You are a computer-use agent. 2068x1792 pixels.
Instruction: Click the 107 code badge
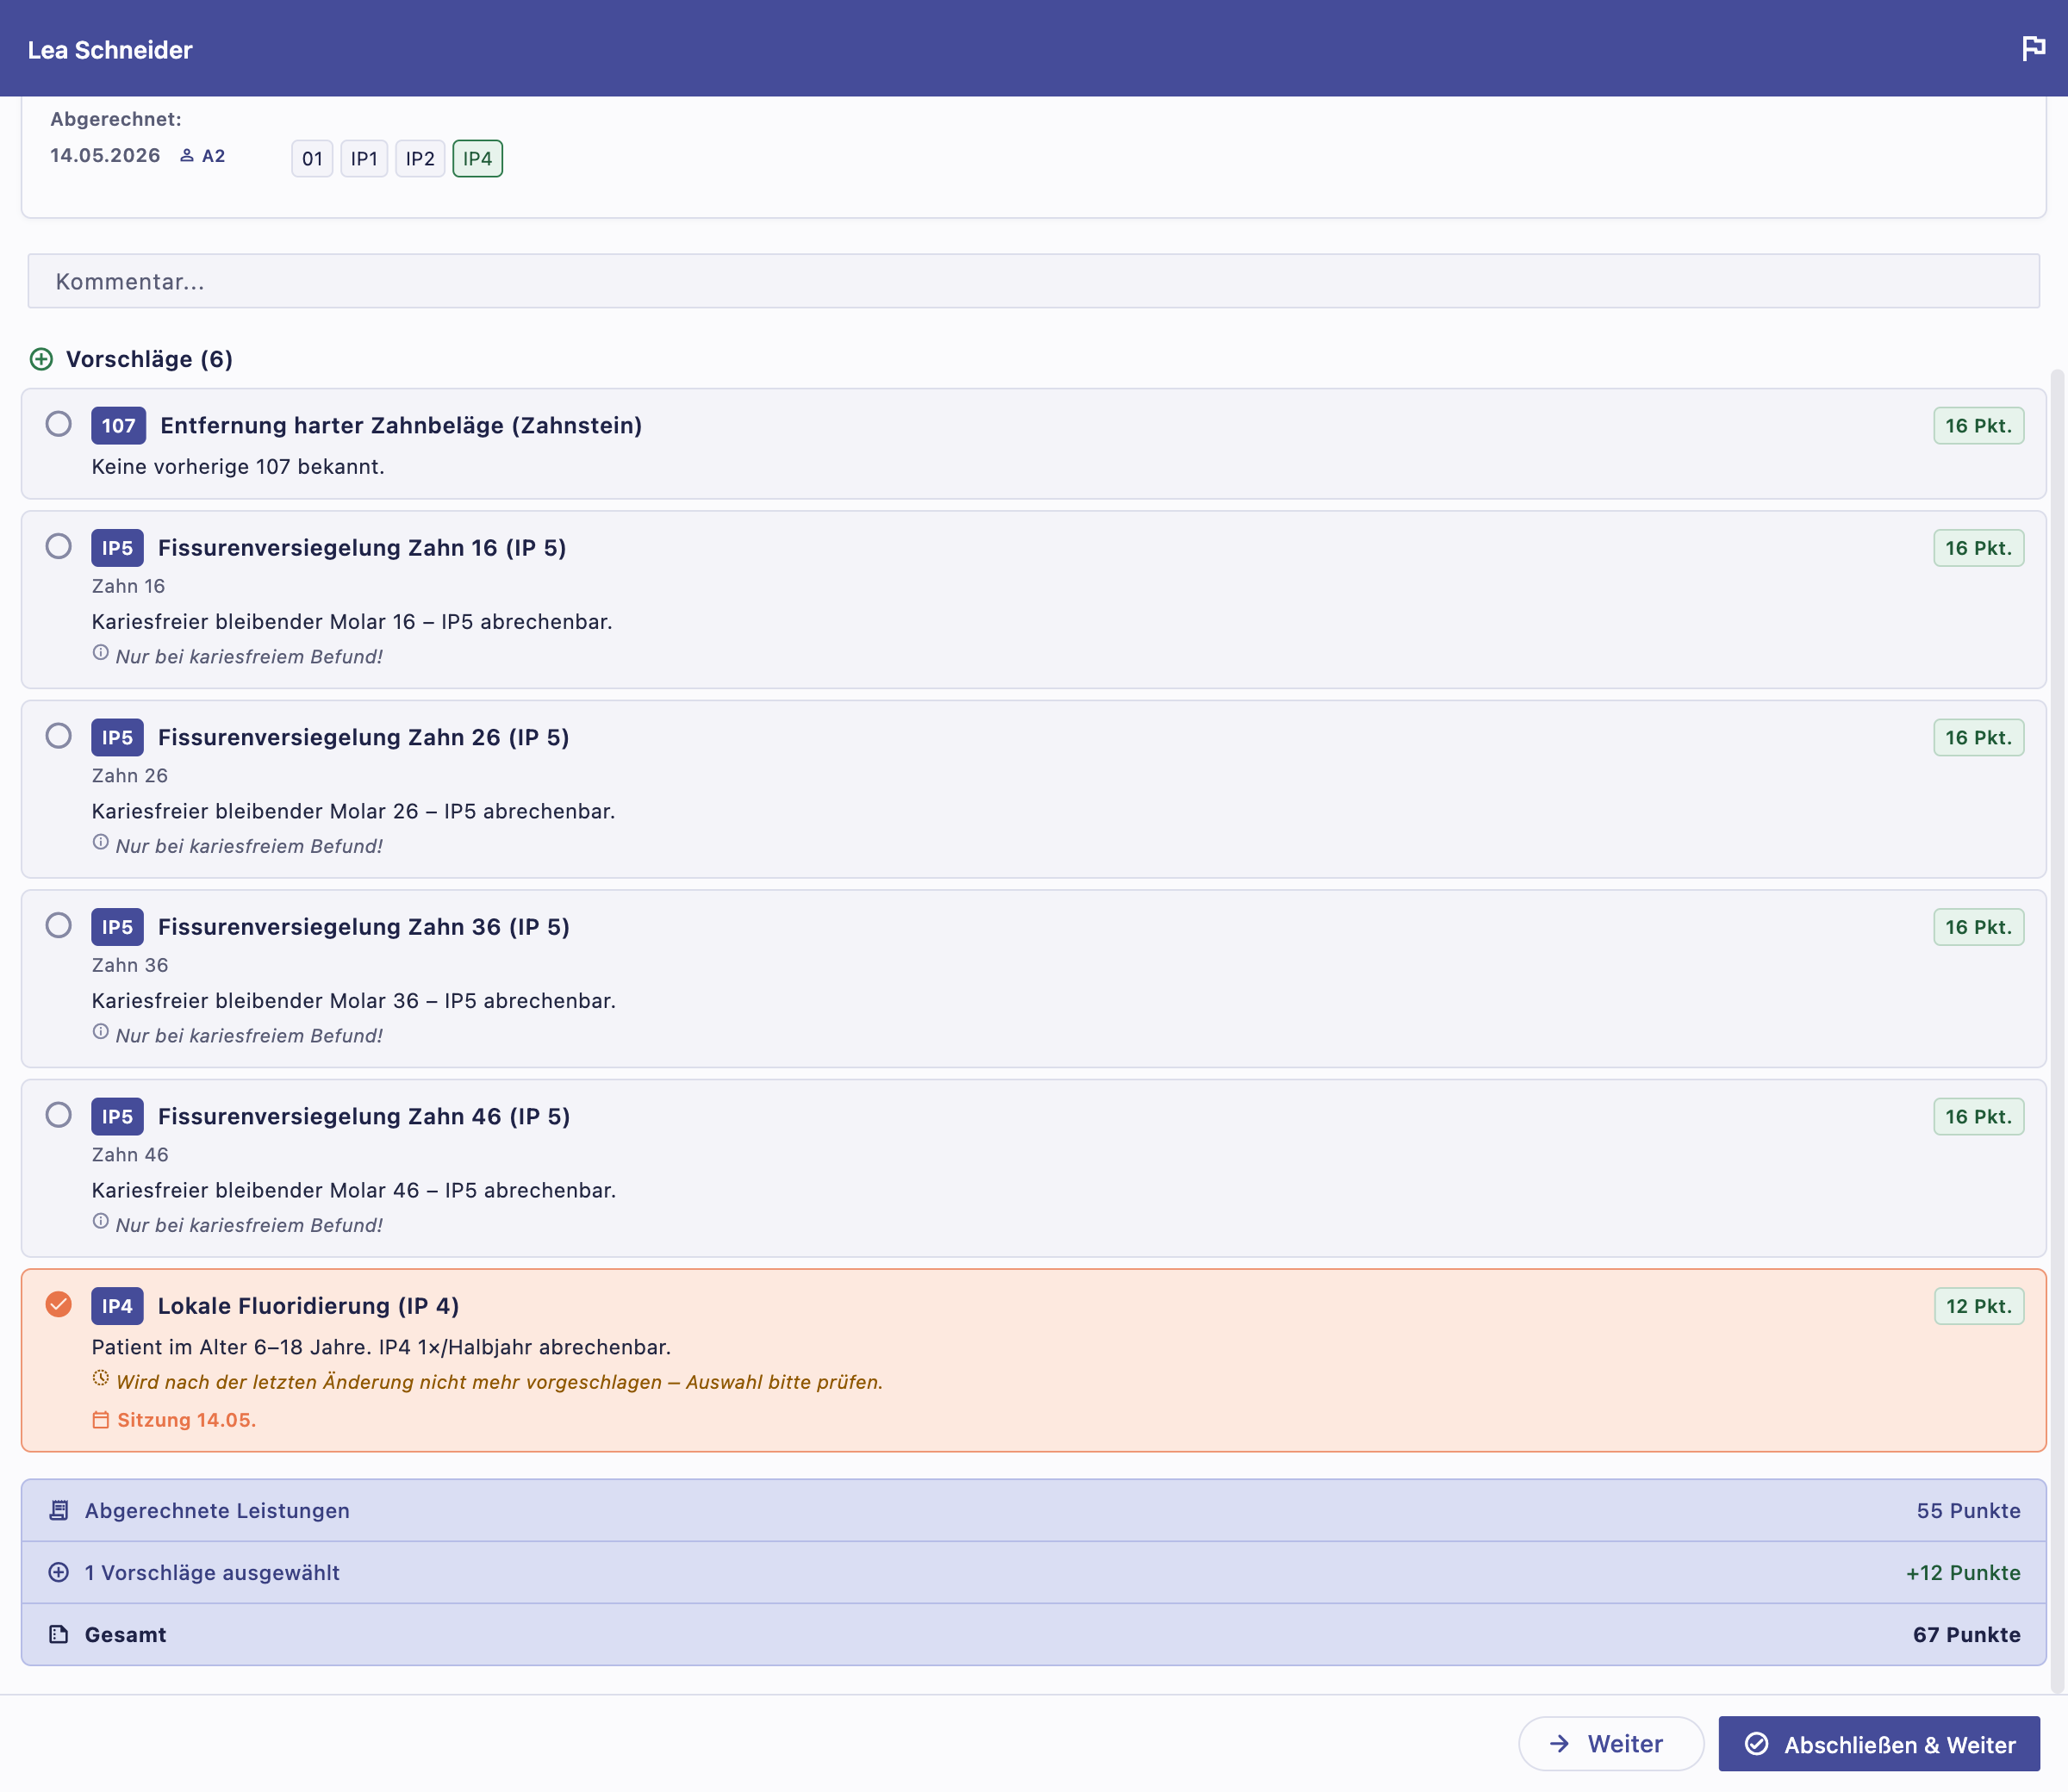(118, 426)
